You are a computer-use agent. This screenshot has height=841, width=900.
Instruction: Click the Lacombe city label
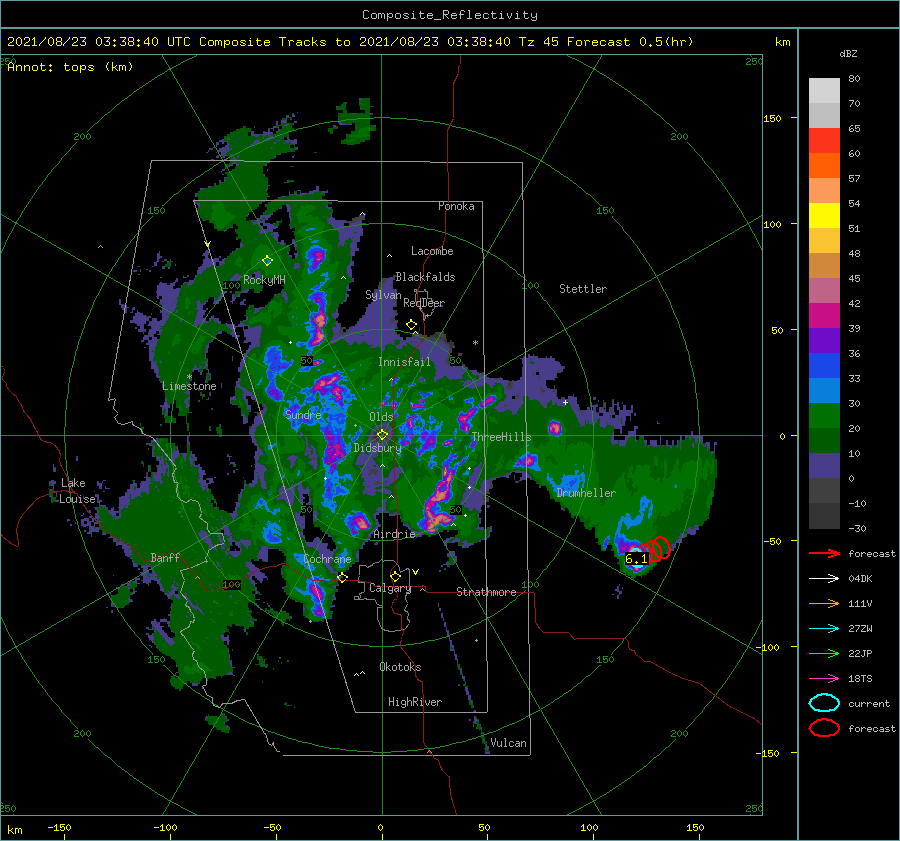432,251
